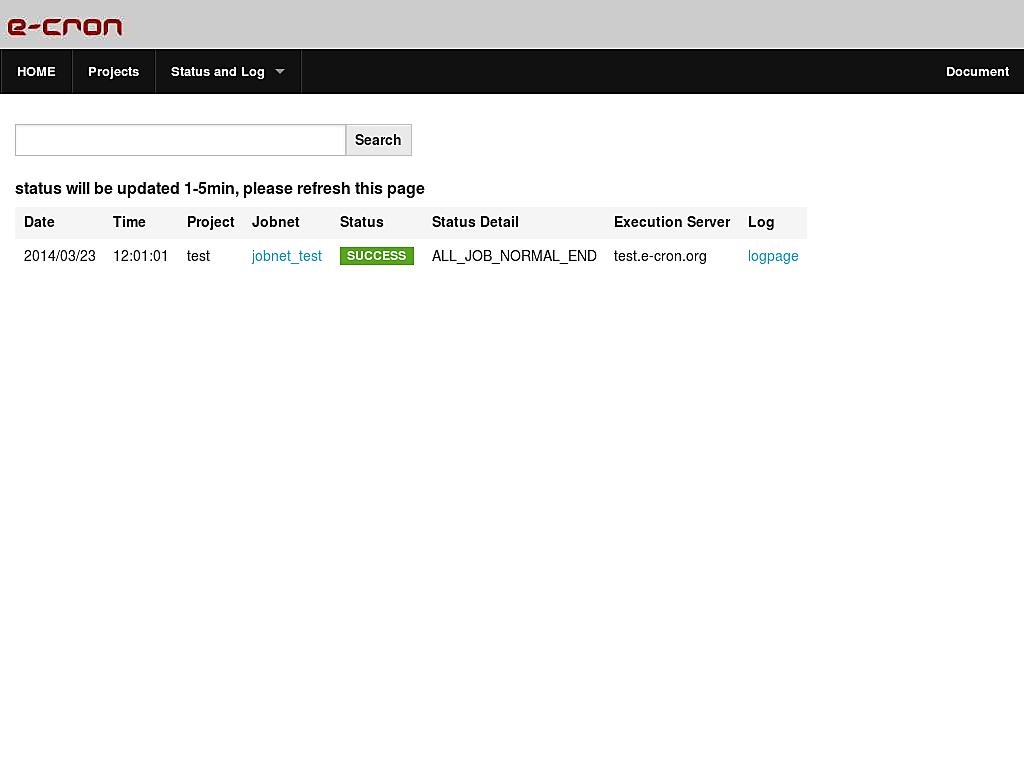
Task: Click inside the search input field
Action: (180, 140)
